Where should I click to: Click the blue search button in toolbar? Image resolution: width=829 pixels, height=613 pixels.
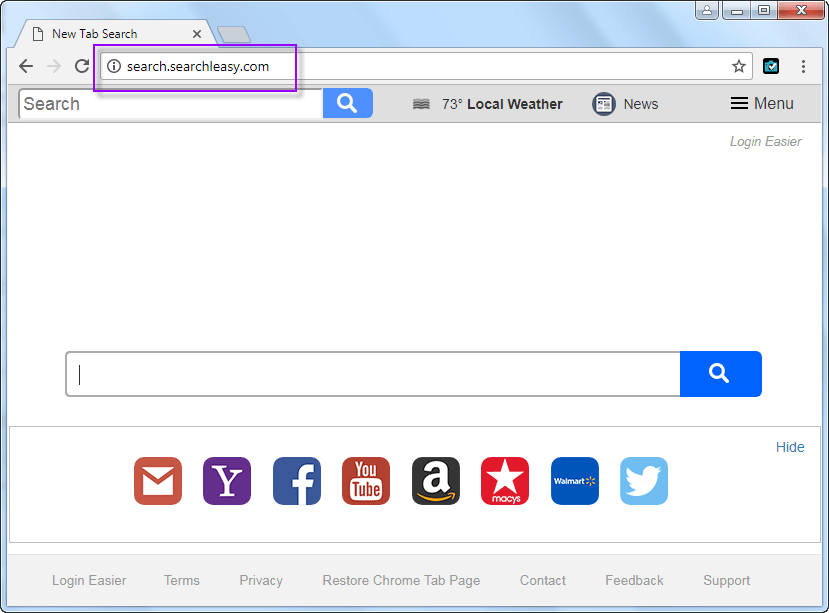click(x=347, y=103)
